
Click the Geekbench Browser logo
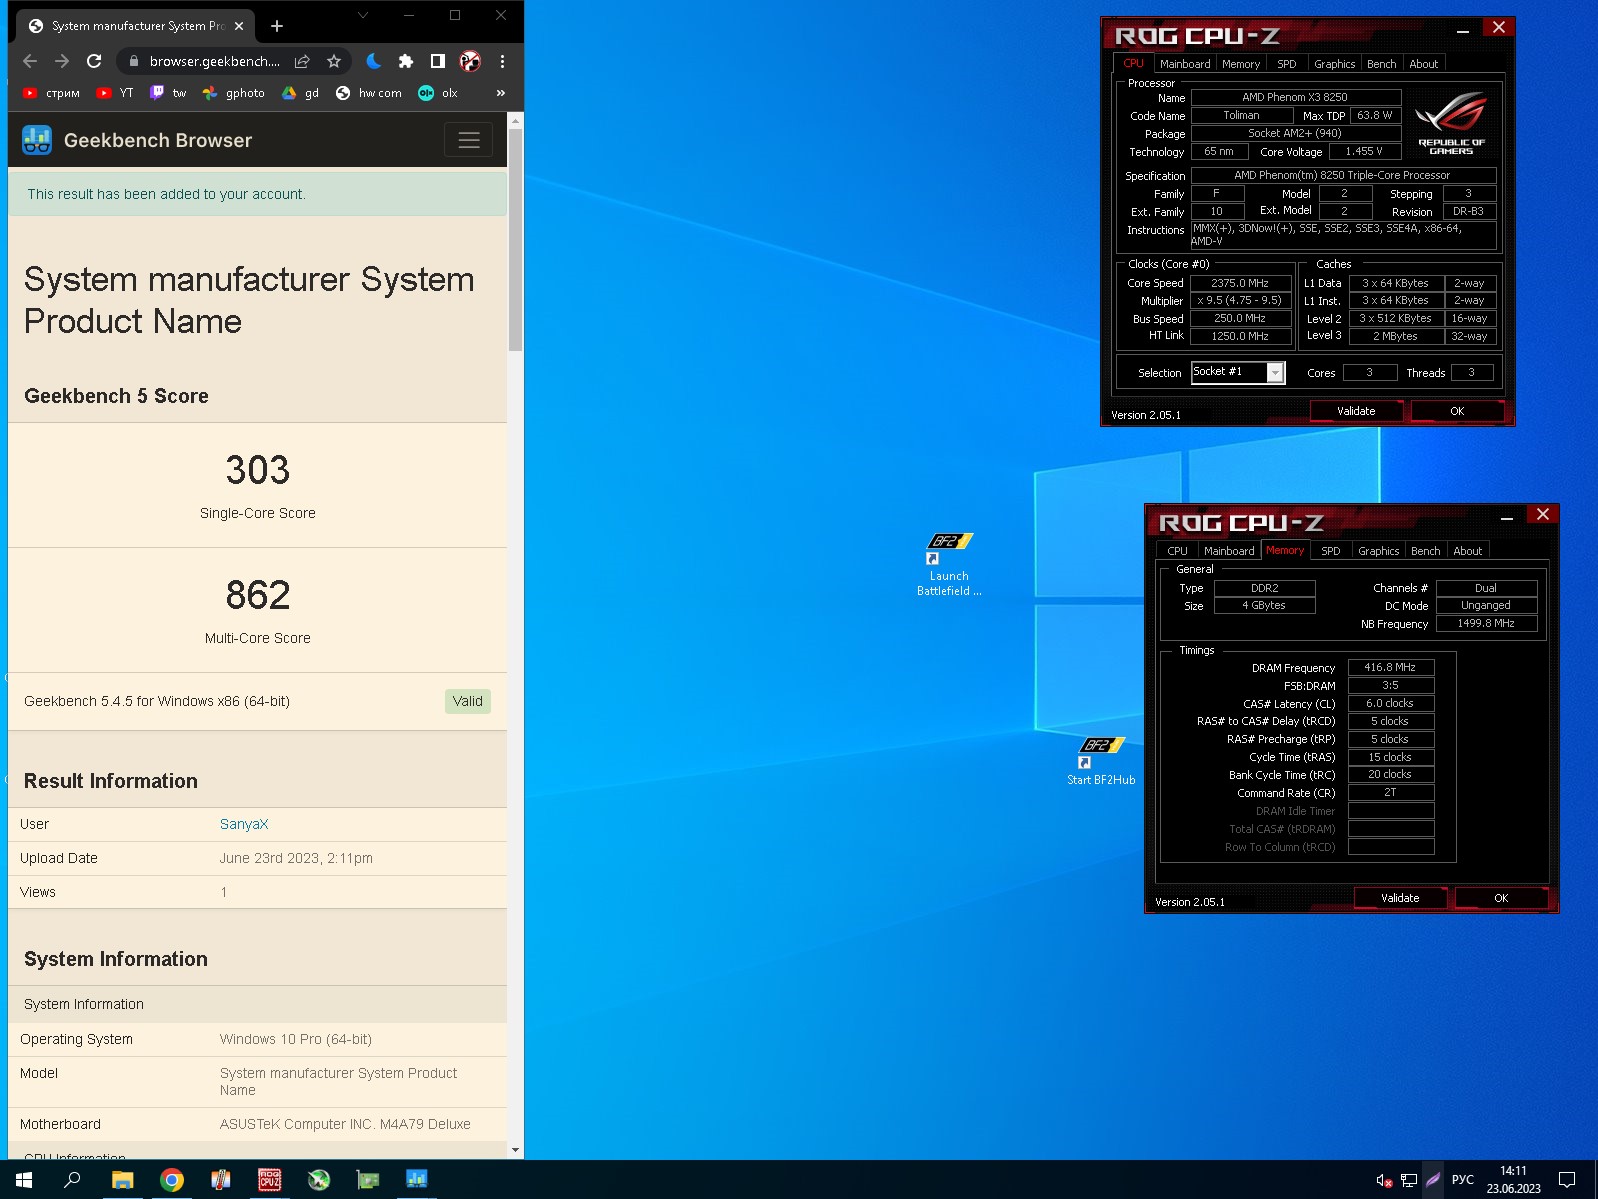37,140
